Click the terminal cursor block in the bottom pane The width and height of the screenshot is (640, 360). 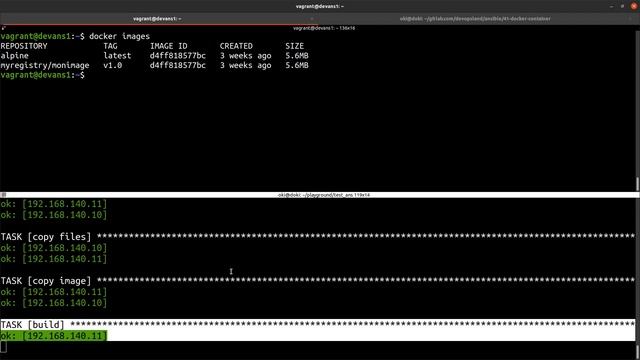(x=3, y=347)
